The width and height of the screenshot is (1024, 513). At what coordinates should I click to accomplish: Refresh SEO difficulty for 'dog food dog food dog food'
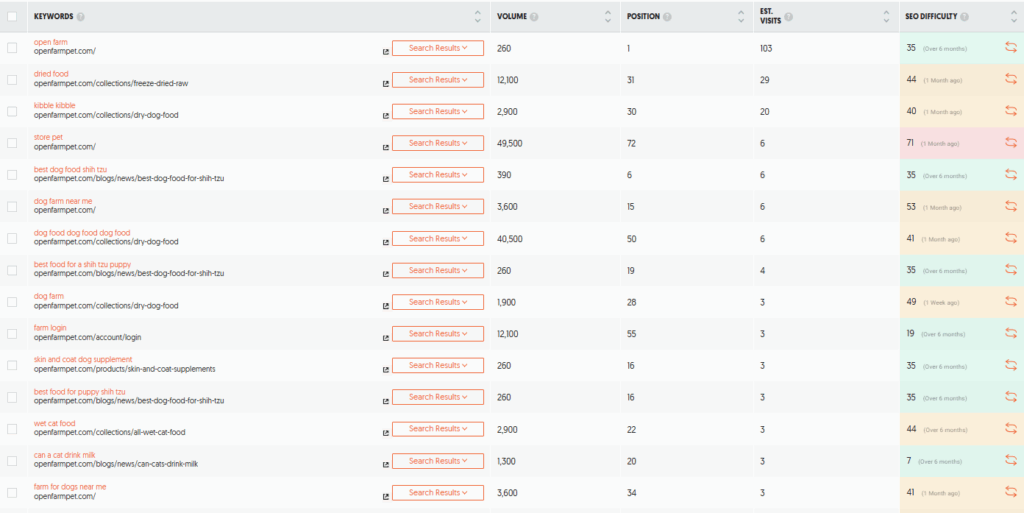pyautogui.click(x=1010, y=238)
